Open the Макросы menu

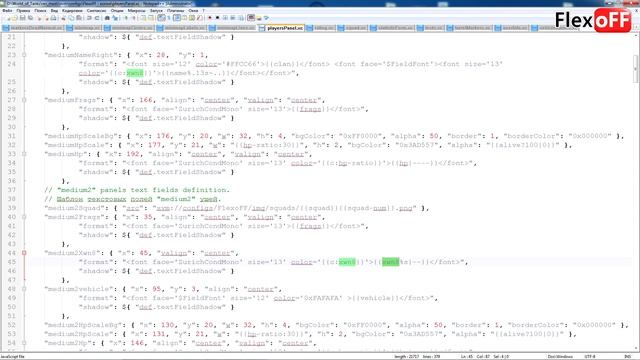pos(137,11)
